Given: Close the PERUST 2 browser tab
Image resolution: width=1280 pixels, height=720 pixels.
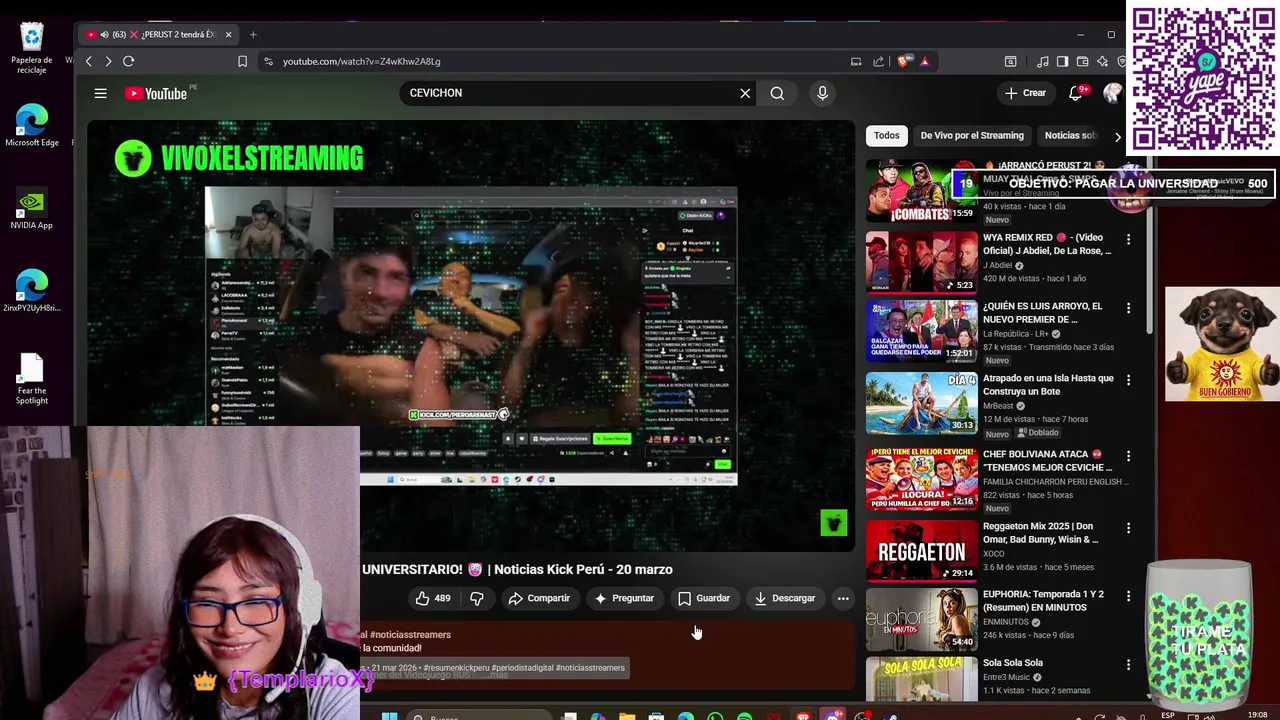Looking at the screenshot, I should (228, 34).
